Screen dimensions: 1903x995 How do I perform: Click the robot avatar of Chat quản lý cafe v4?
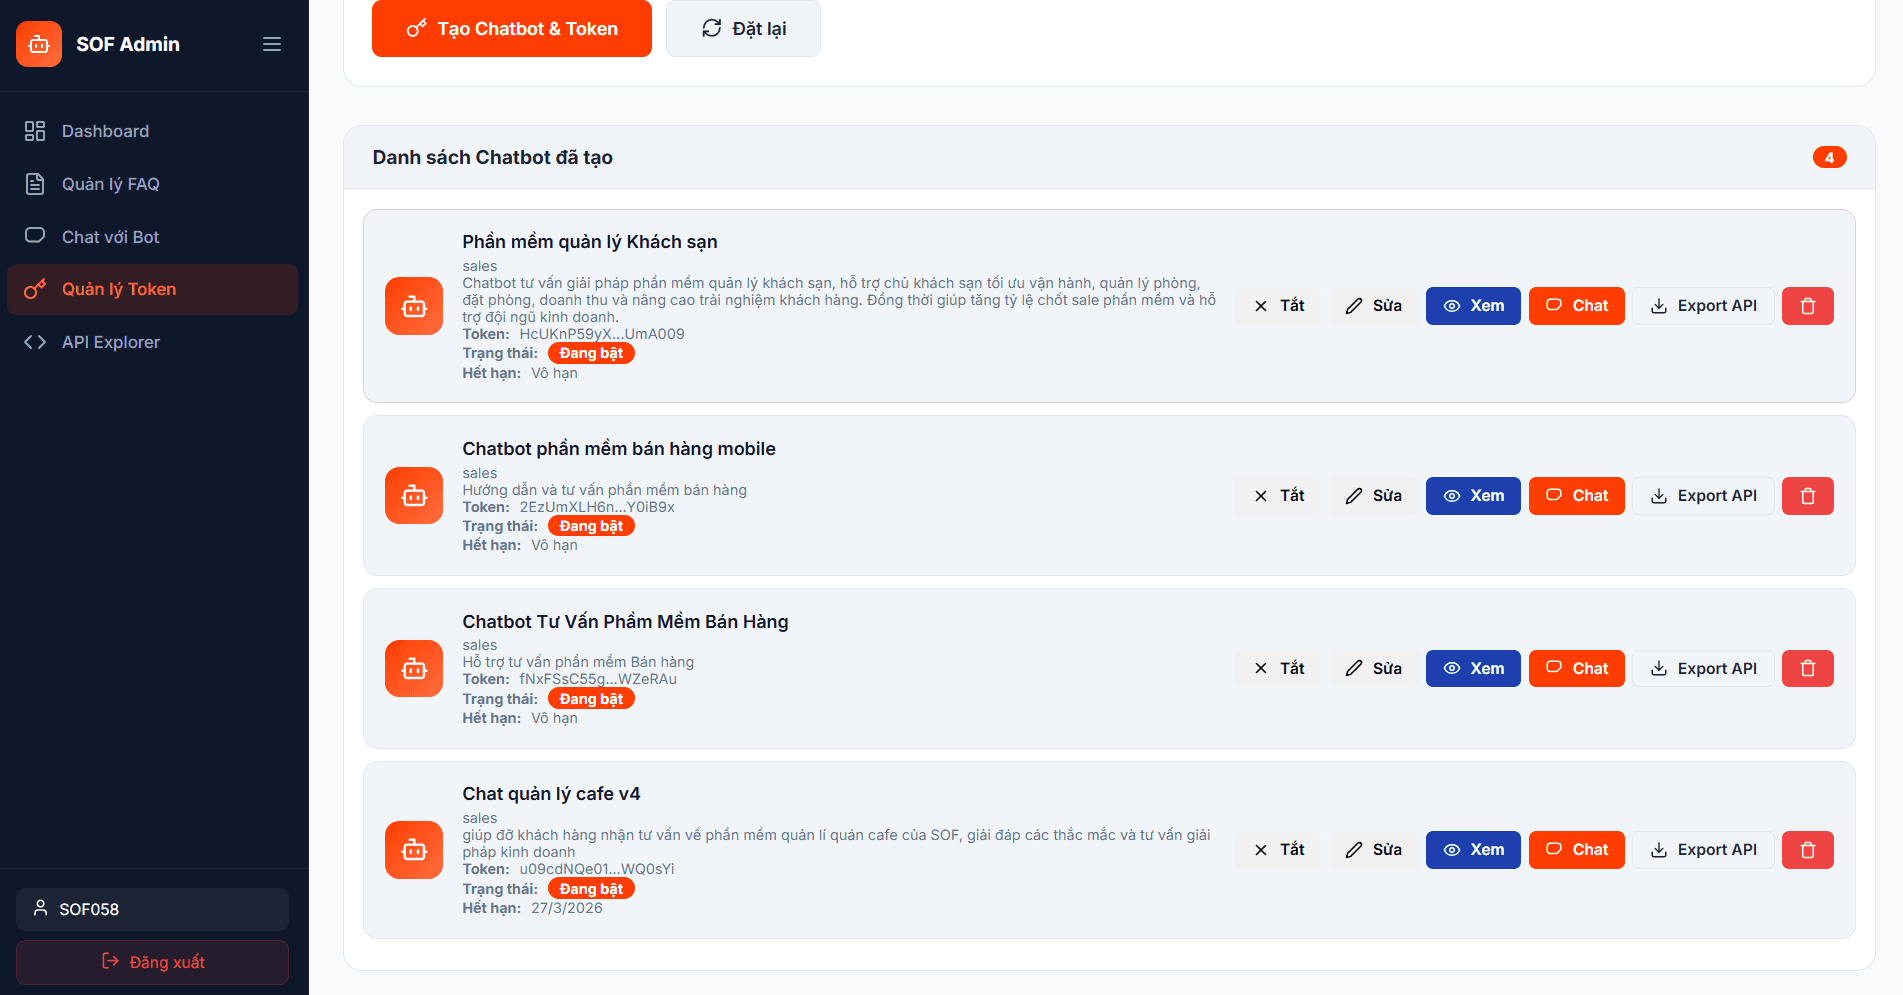coord(413,849)
